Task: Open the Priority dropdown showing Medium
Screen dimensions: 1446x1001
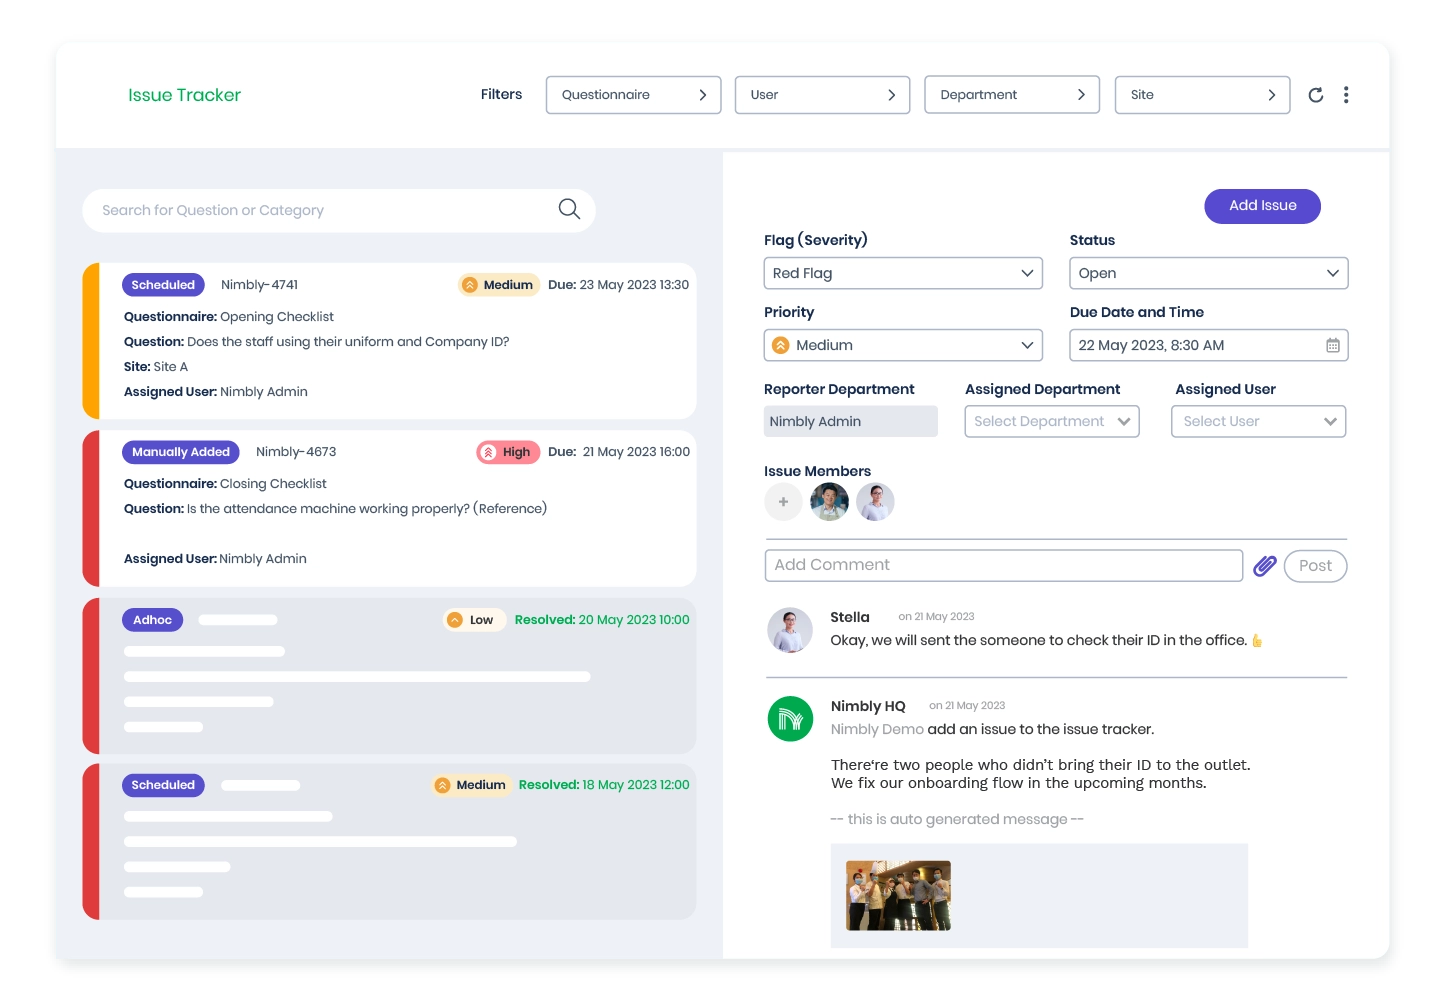Action: pyautogui.click(x=902, y=345)
